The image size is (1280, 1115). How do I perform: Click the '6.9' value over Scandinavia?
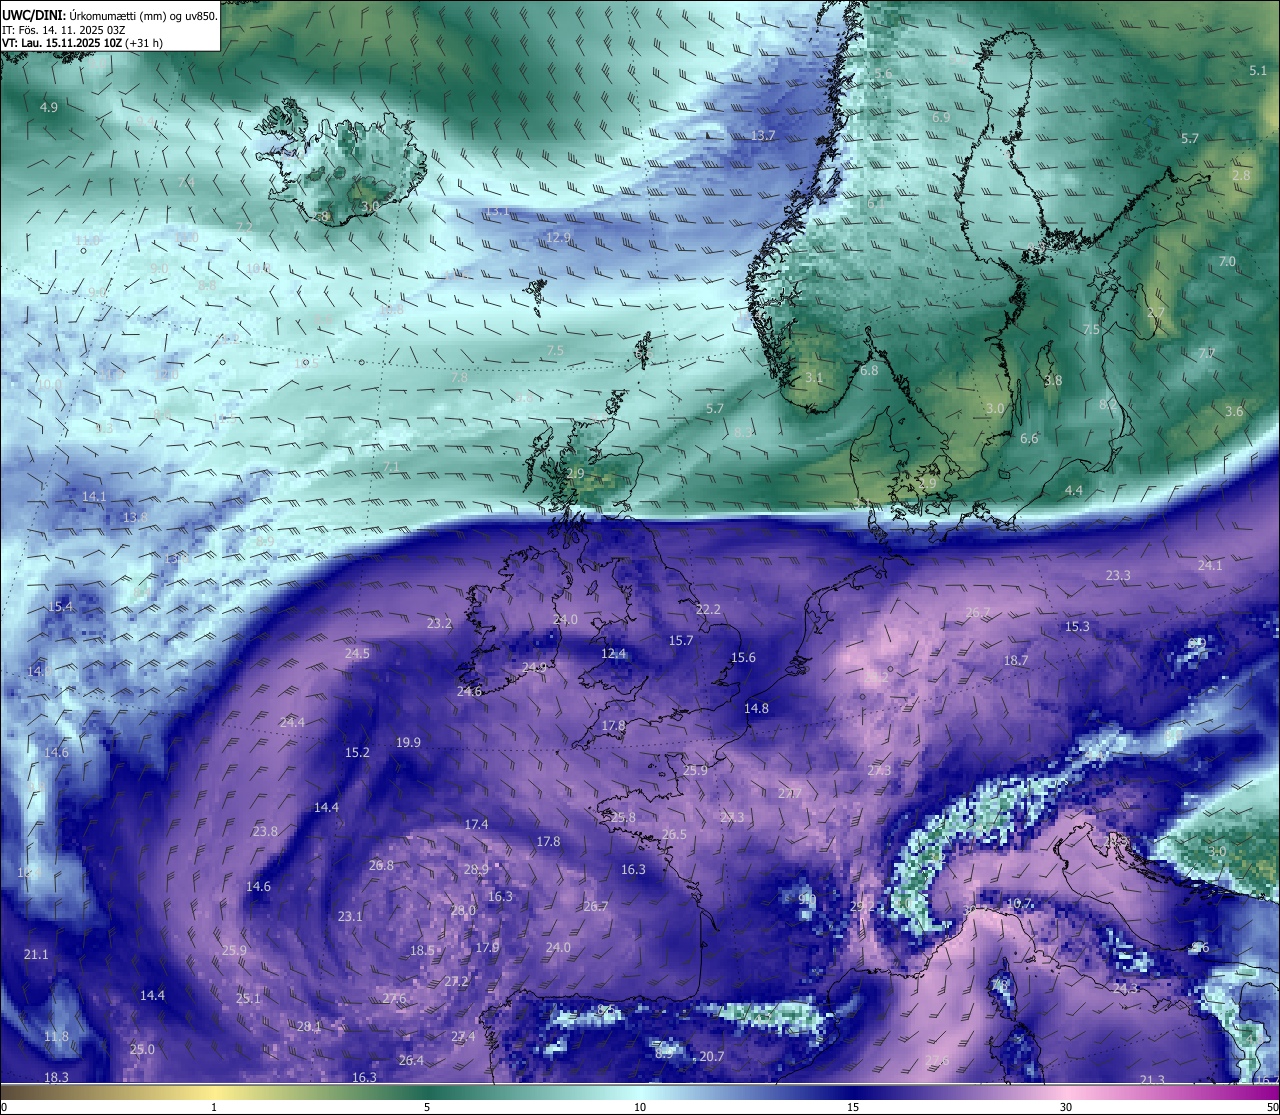[x=941, y=117]
